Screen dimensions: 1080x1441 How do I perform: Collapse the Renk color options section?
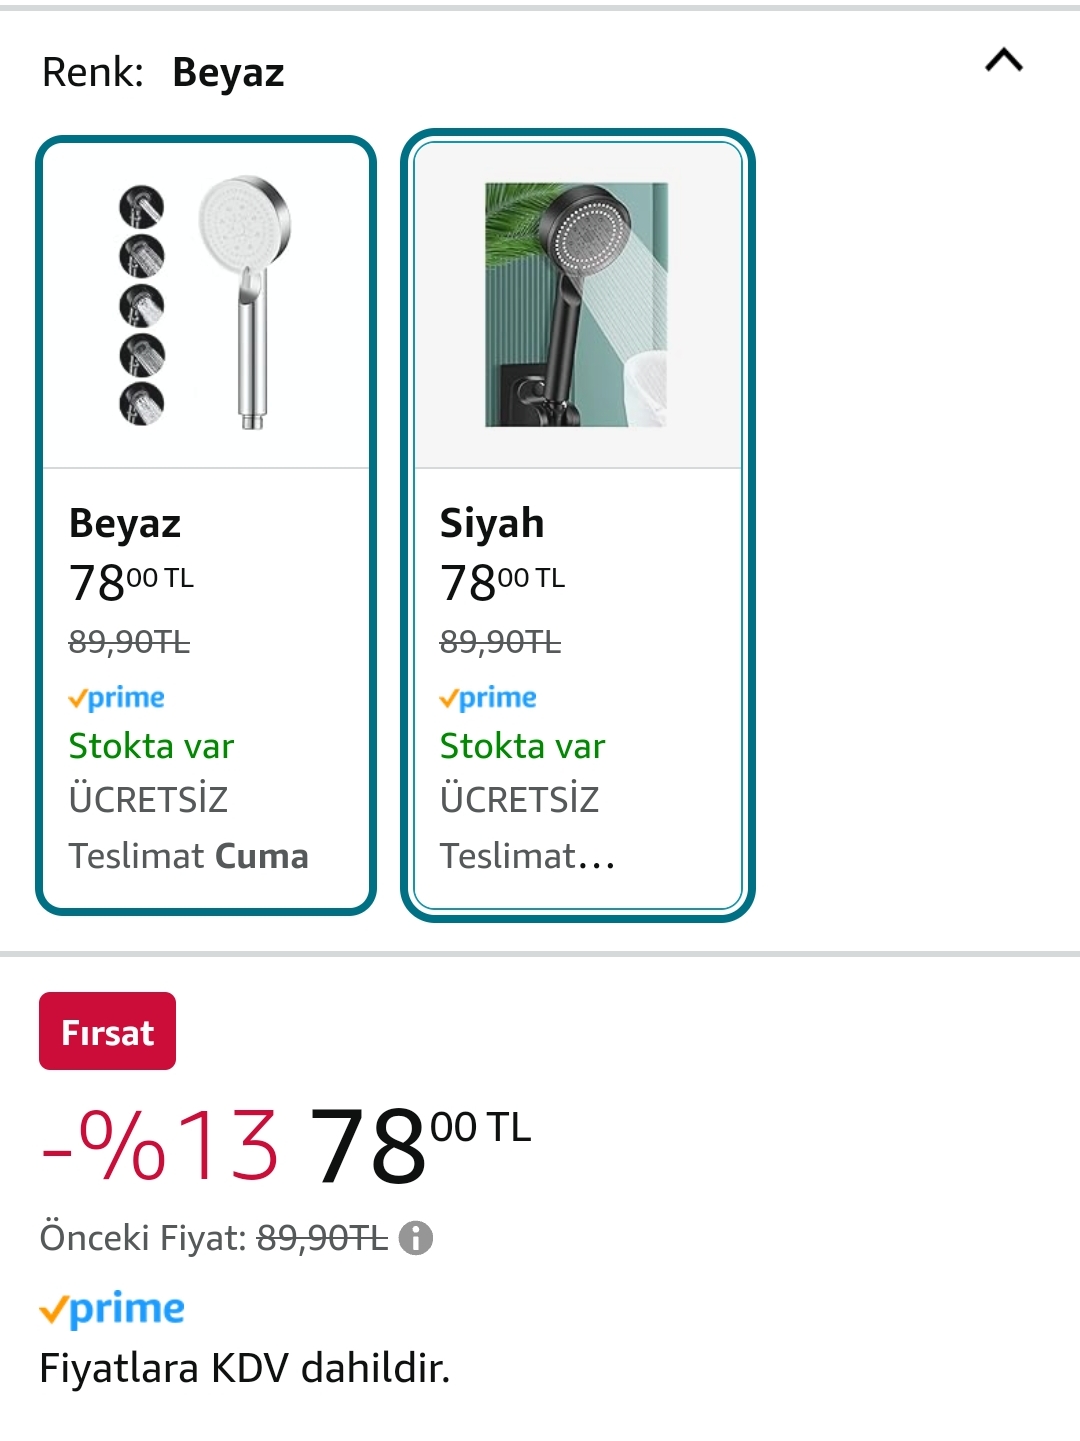[x=1004, y=61]
